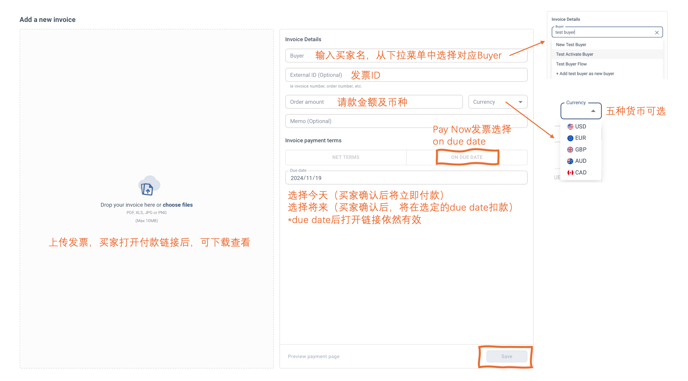Click the Invoice payment terms label
This screenshot has height=381, width=688.
(x=313, y=140)
